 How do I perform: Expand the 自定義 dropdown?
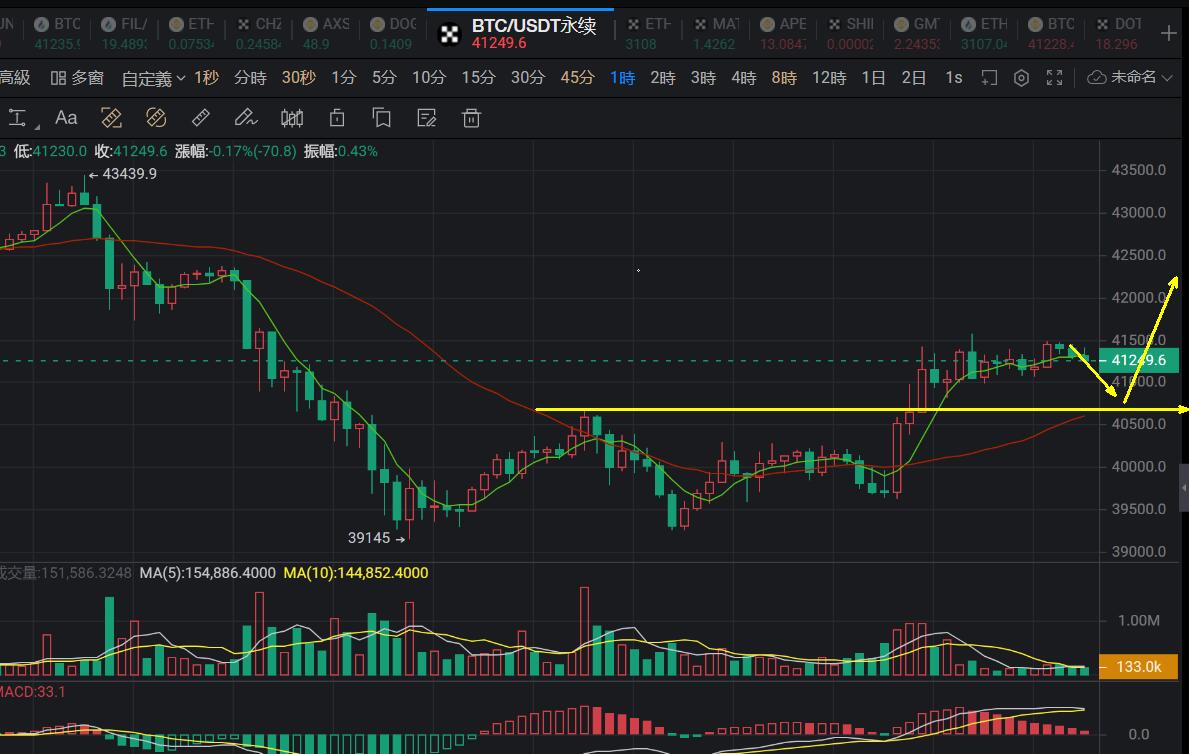pyautogui.click(x=153, y=78)
